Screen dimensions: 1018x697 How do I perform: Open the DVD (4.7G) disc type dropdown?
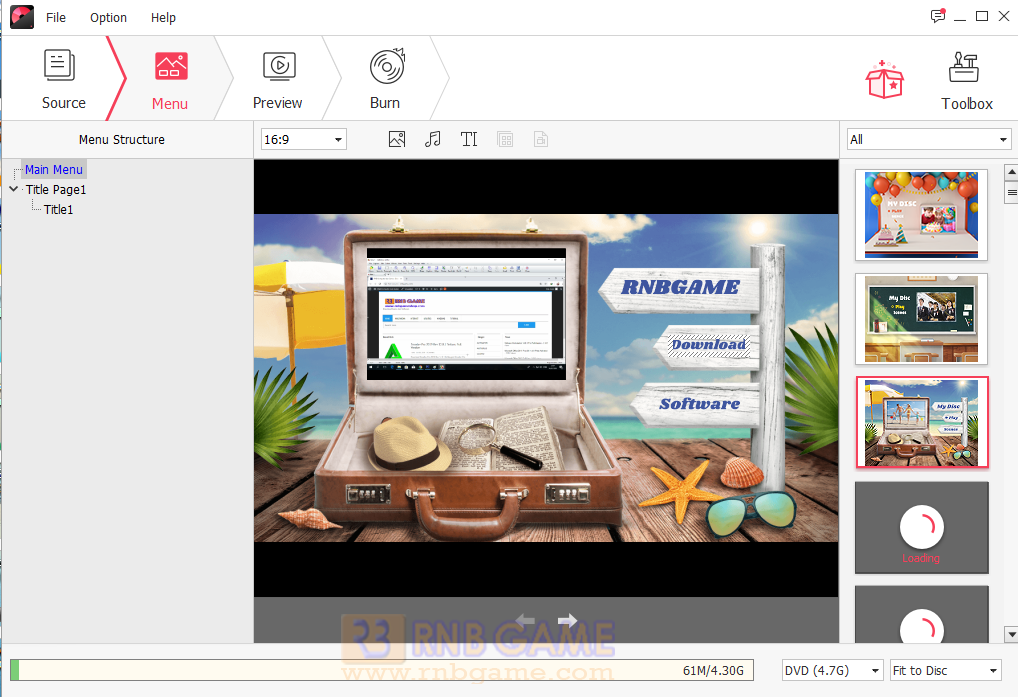pyautogui.click(x=832, y=670)
